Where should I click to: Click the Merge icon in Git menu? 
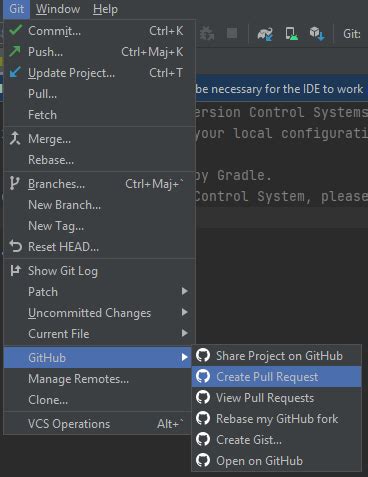click(15, 138)
